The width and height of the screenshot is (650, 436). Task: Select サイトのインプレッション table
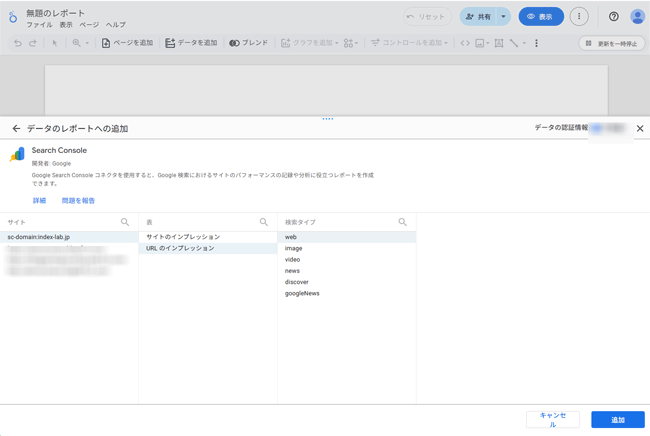[x=208, y=237]
